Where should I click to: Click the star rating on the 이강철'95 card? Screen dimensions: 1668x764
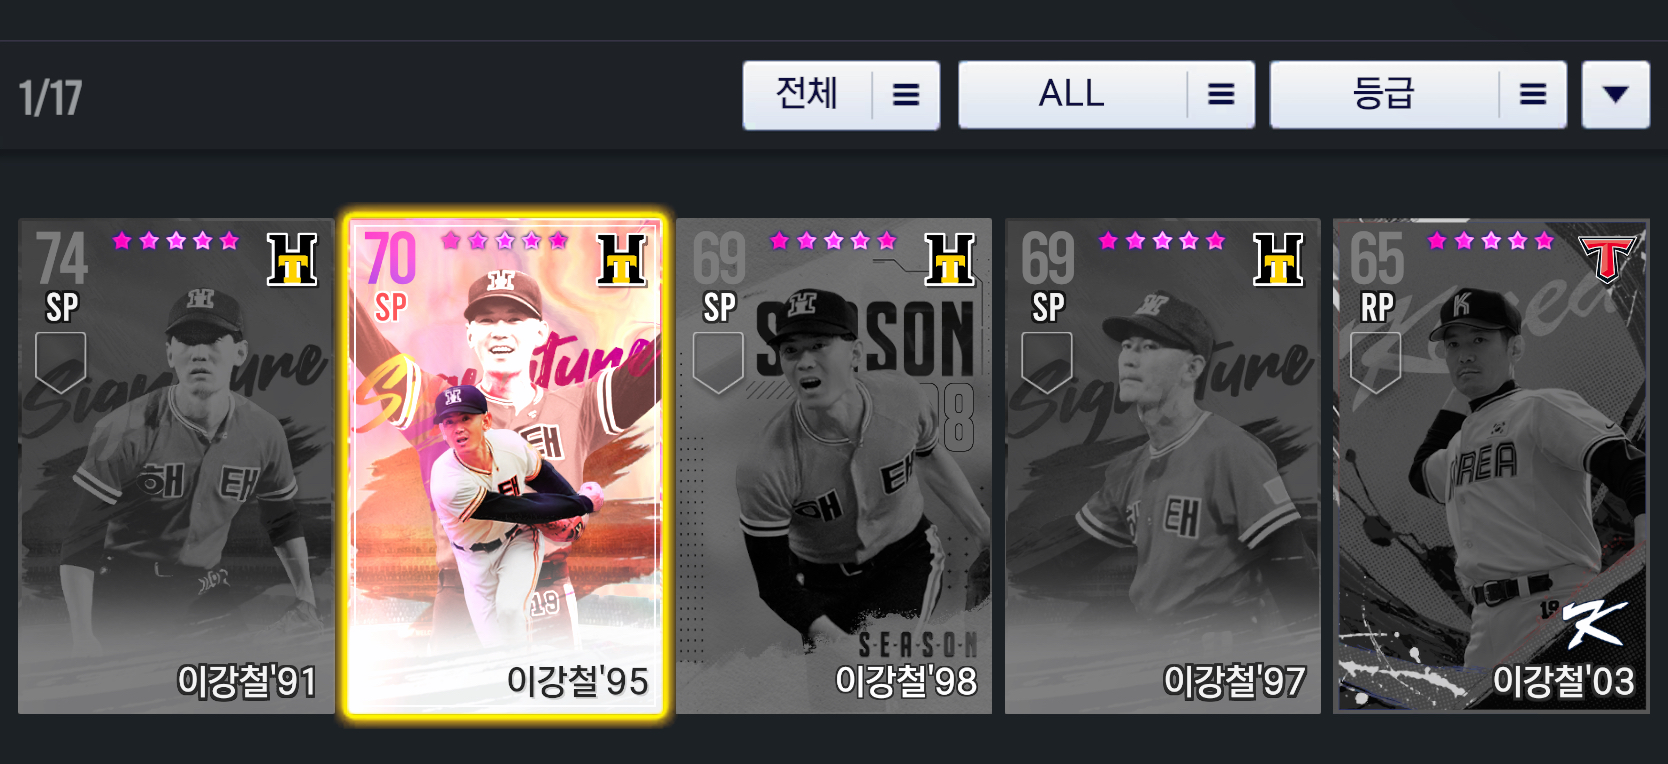[505, 241]
